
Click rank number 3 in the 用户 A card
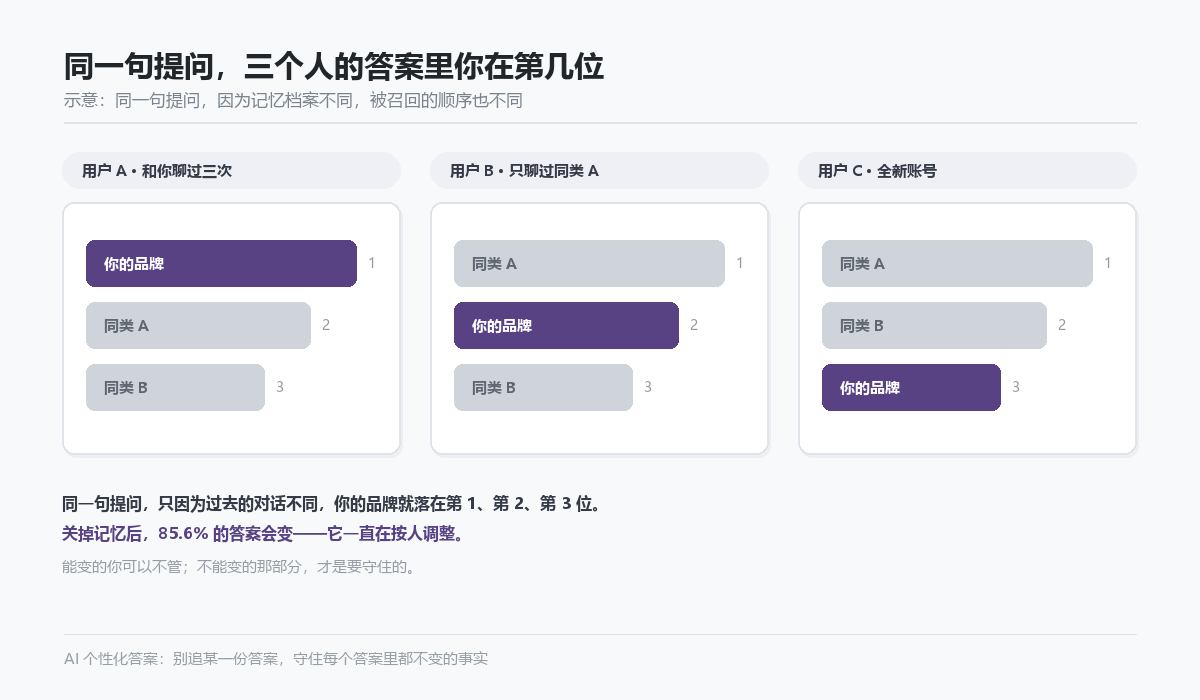280,387
